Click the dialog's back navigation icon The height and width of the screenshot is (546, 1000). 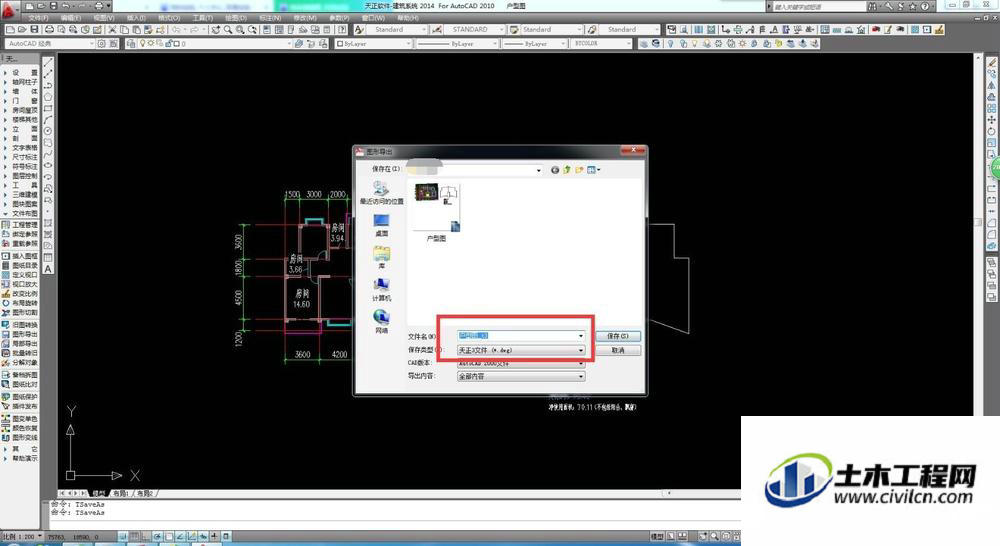tap(555, 170)
